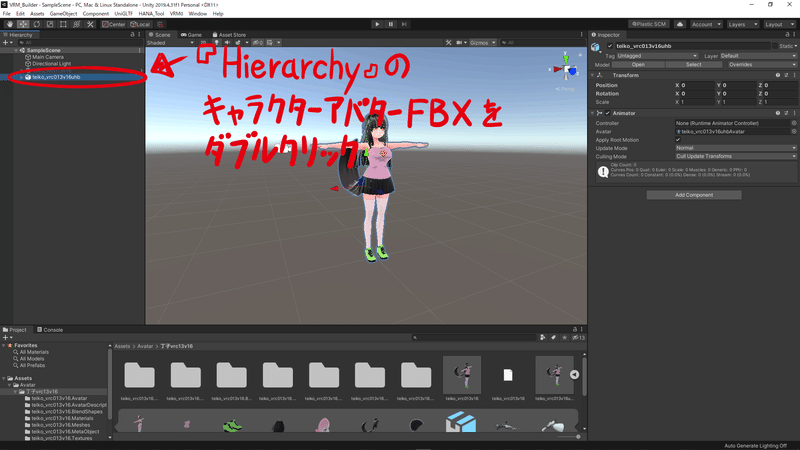Screen dimensions: 800x450
Task: Open the Gizmos dropdown
Action: (482, 43)
